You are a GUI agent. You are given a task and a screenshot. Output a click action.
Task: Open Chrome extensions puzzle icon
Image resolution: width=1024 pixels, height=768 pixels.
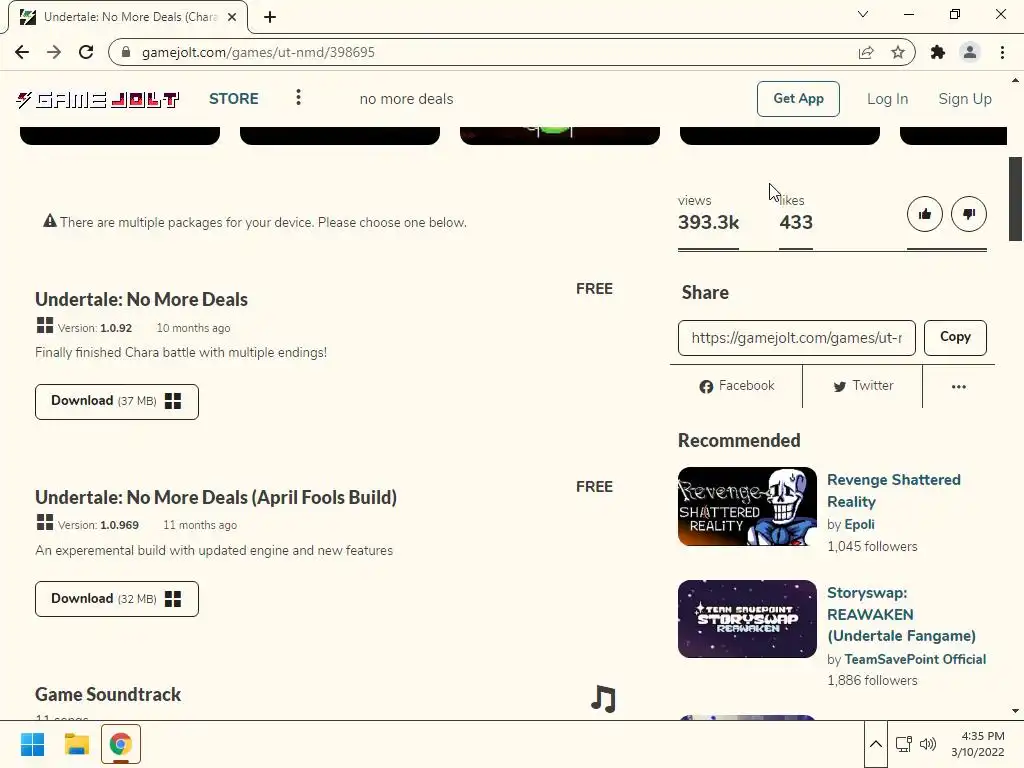pyautogui.click(x=938, y=52)
